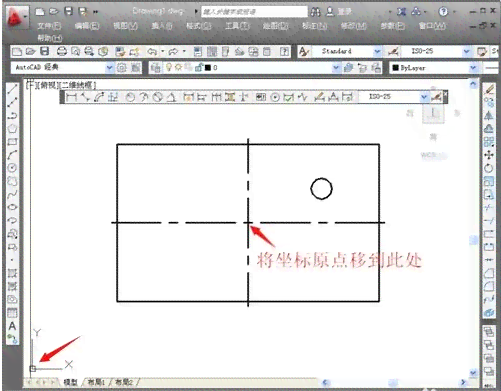
Task: Click the layer 0 black color swatch
Action: point(208,68)
